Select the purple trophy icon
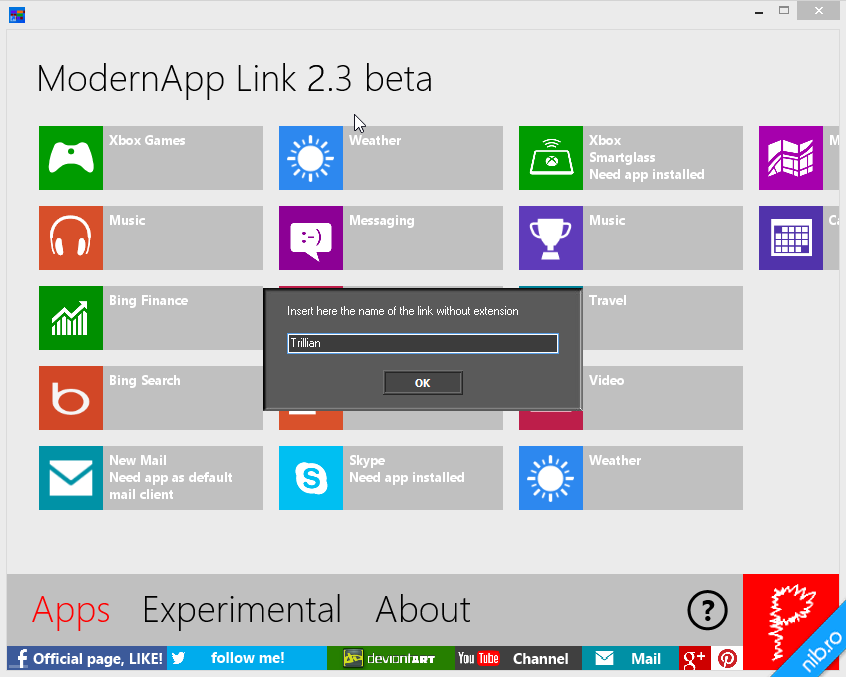Screen dimensions: 846x677 [551, 238]
